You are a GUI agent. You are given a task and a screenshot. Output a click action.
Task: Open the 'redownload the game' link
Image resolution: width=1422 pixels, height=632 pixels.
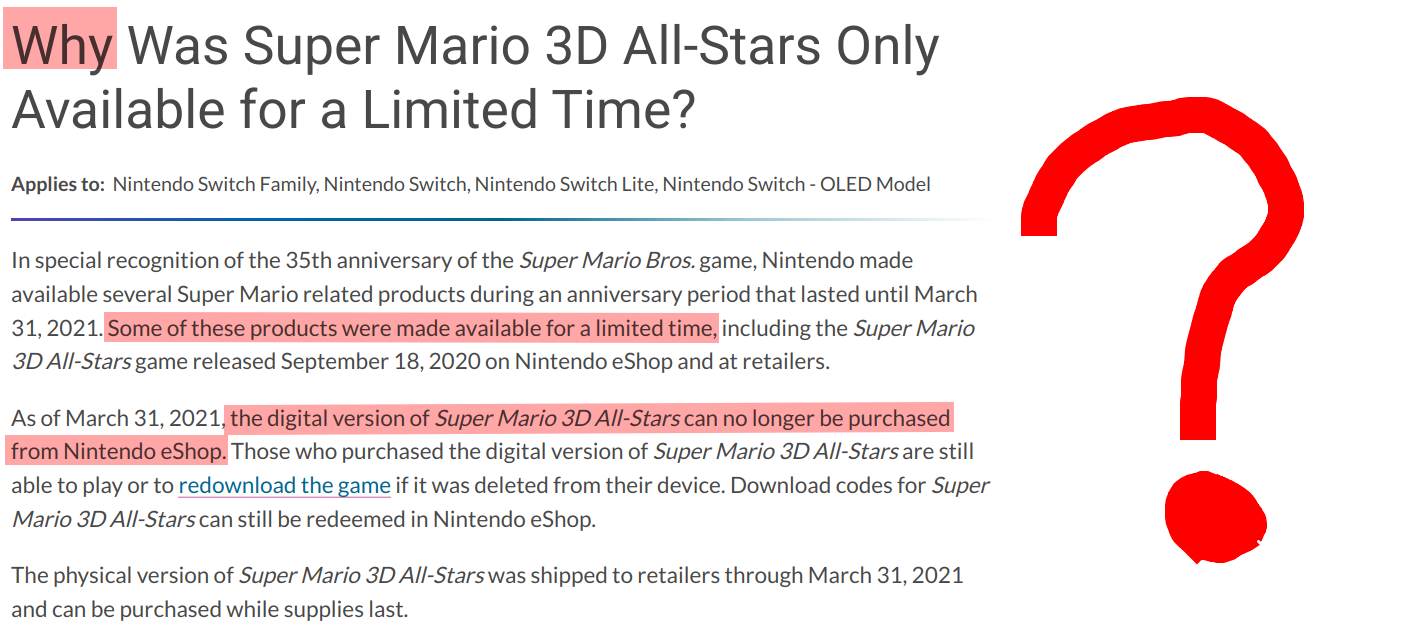coord(284,486)
